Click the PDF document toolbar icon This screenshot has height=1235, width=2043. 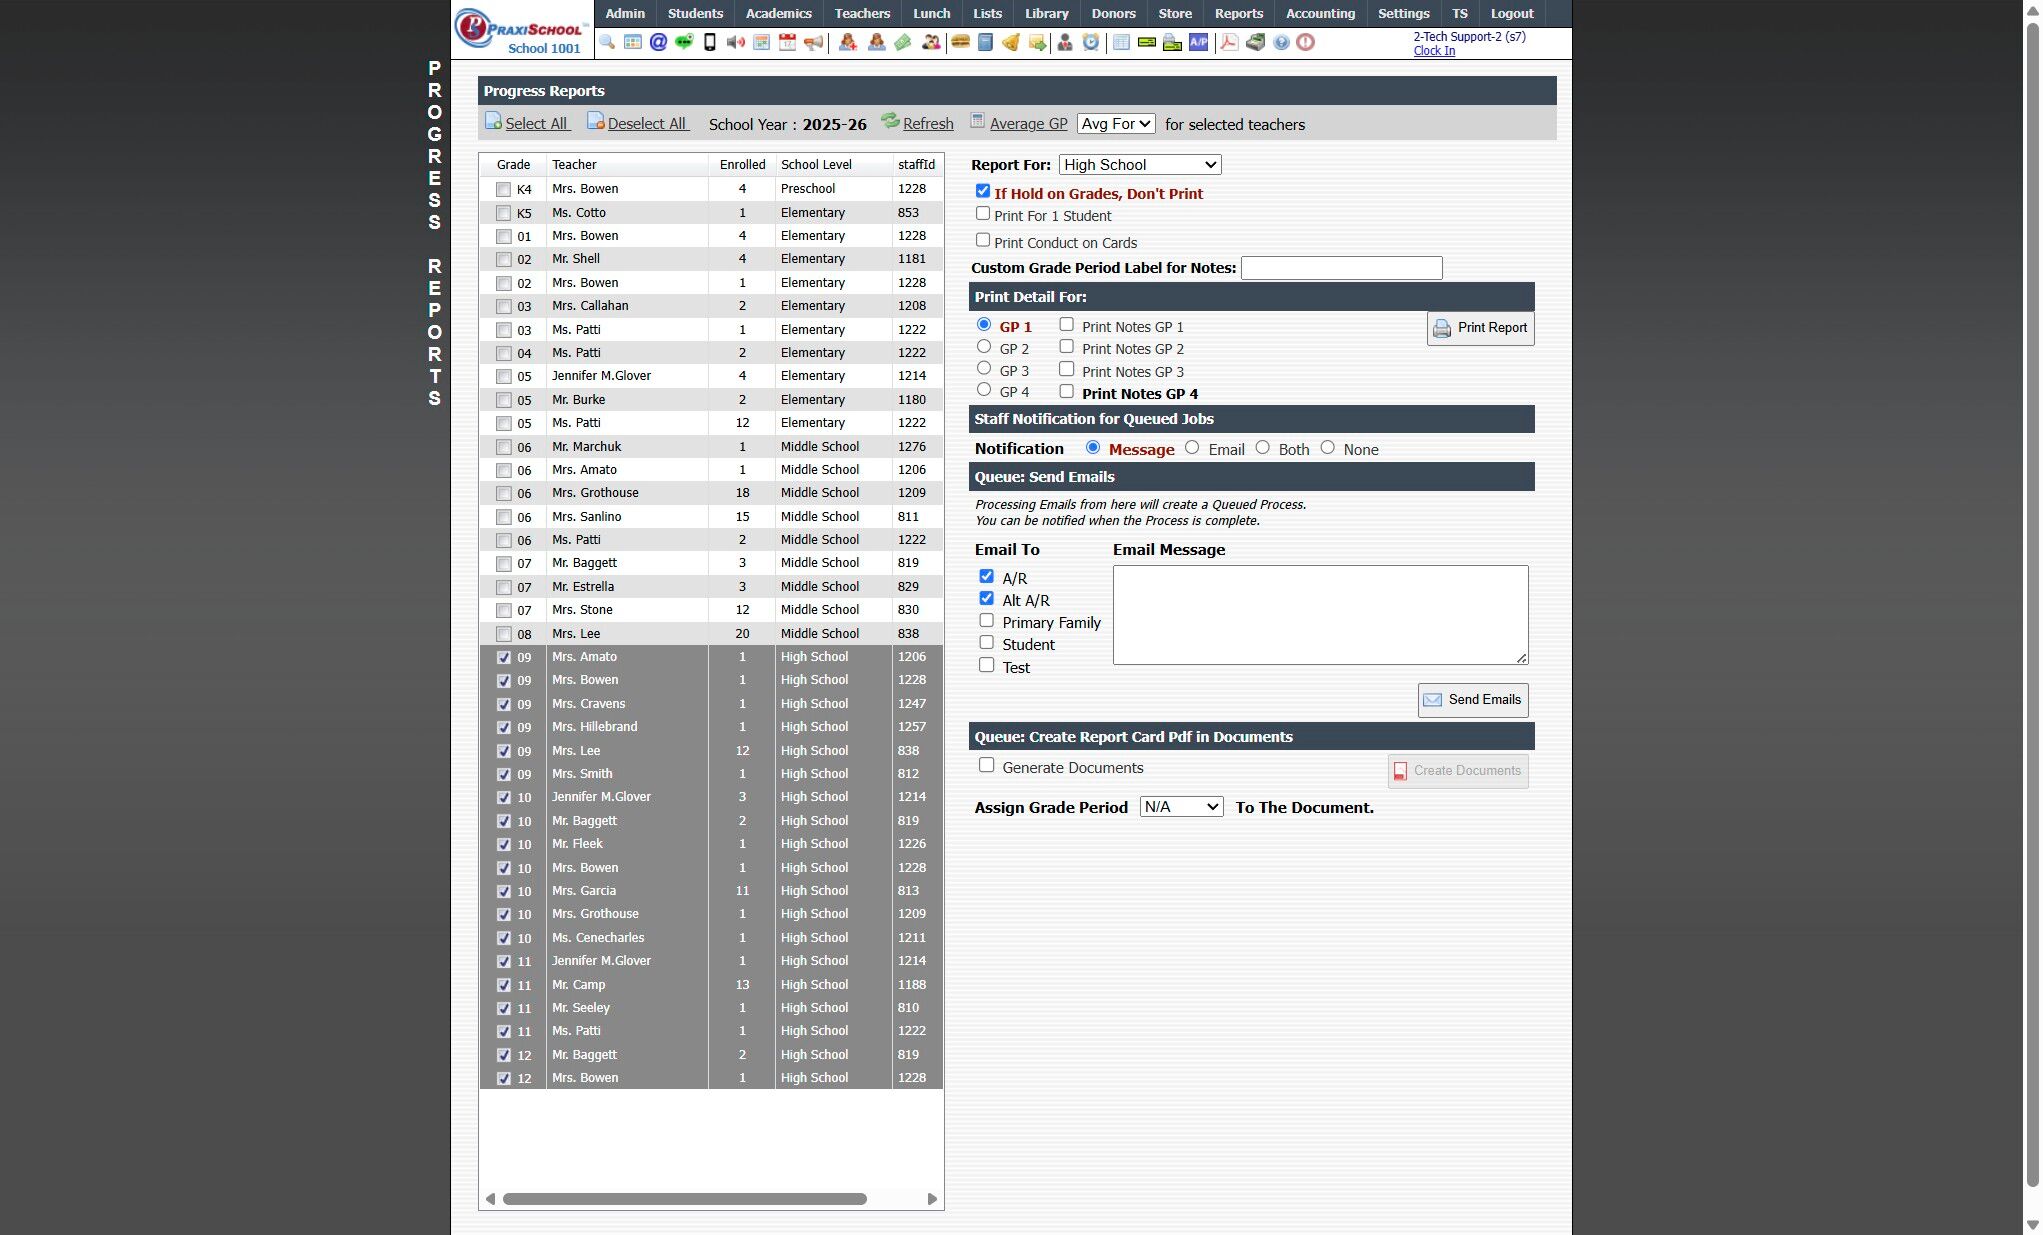(1229, 42)
